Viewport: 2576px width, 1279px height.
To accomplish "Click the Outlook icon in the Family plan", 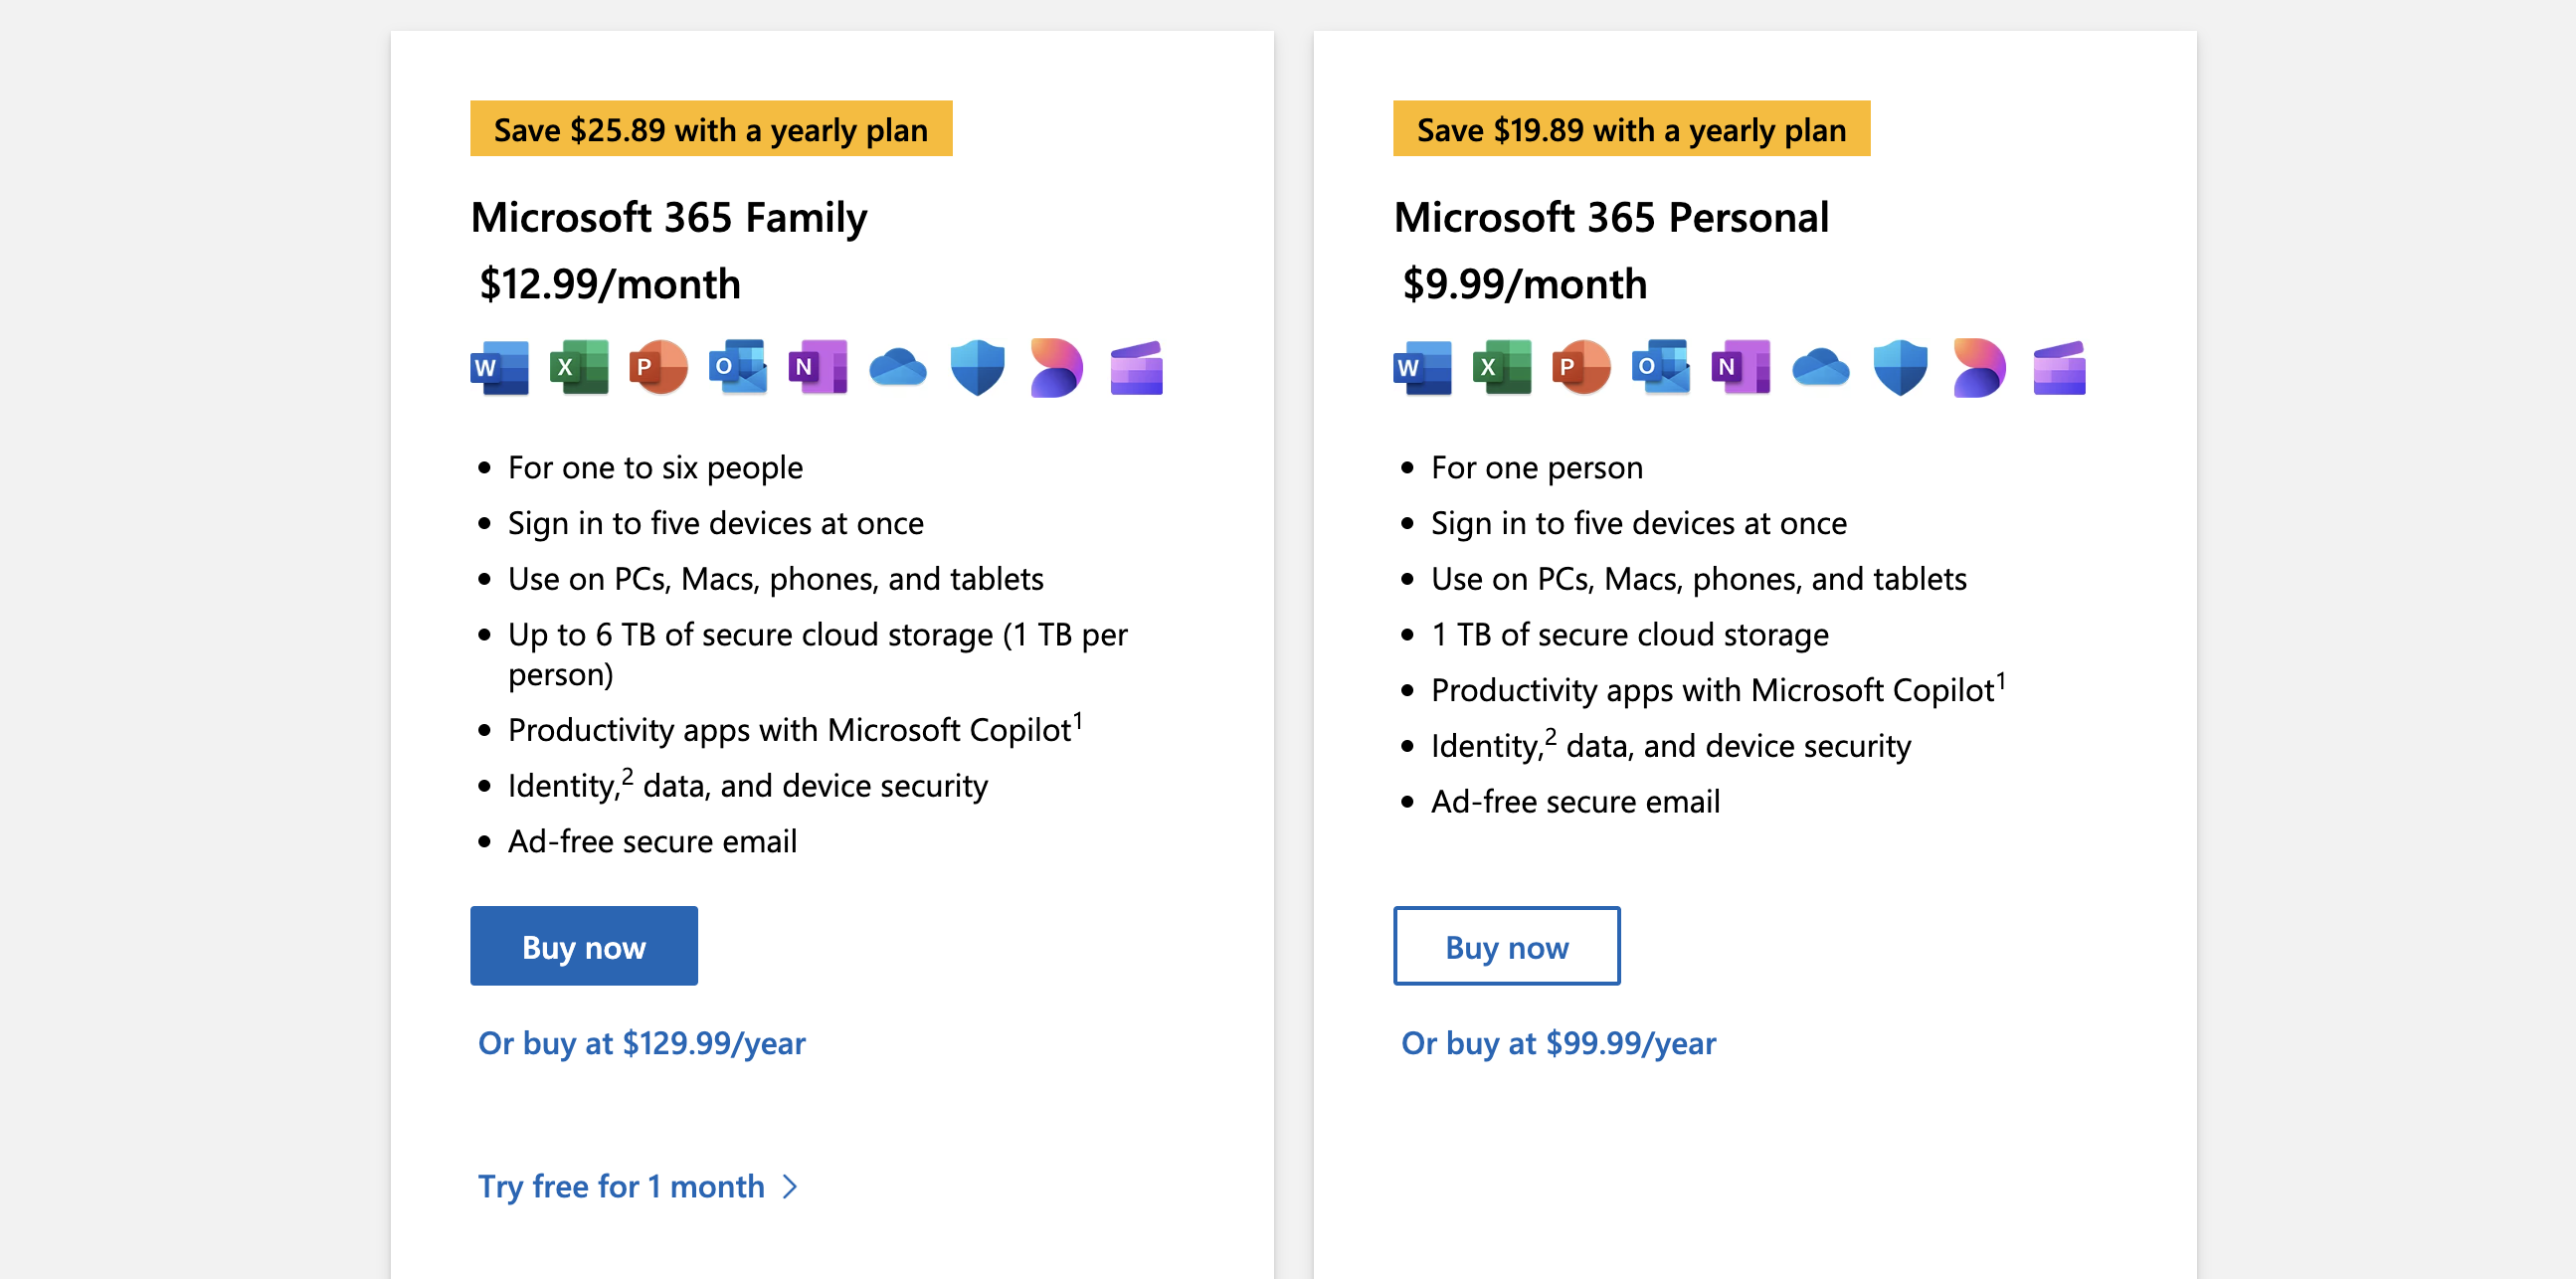I will (738, 368).
